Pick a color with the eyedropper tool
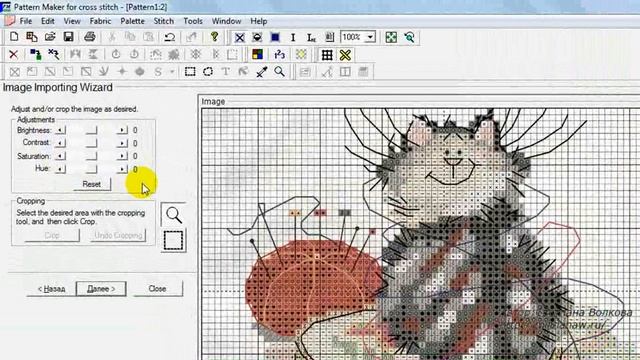Image resolution: width=640 pixels, height=360 pixels. [x=261, y=72]
